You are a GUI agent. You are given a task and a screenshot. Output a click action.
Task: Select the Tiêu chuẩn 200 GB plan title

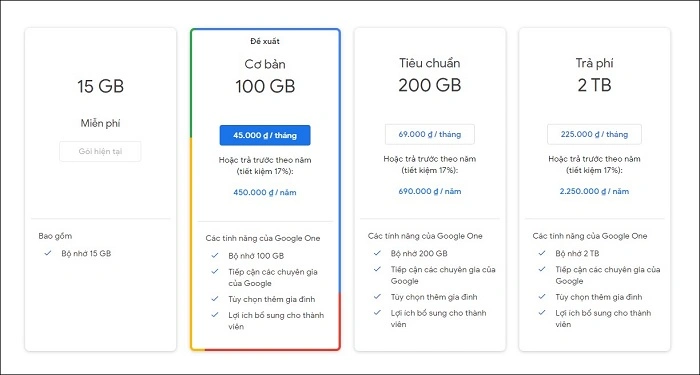429,75
